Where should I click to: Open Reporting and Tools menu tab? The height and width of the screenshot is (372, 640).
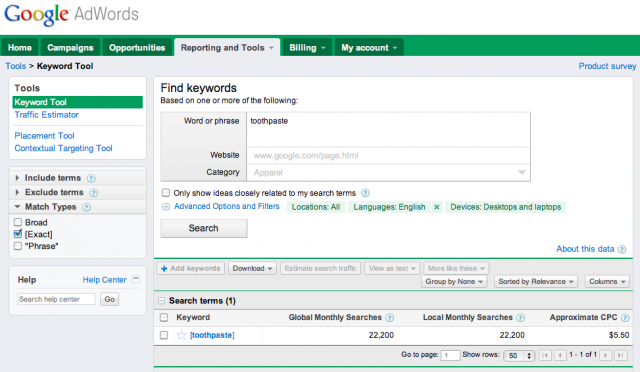(x=227, y=47)
